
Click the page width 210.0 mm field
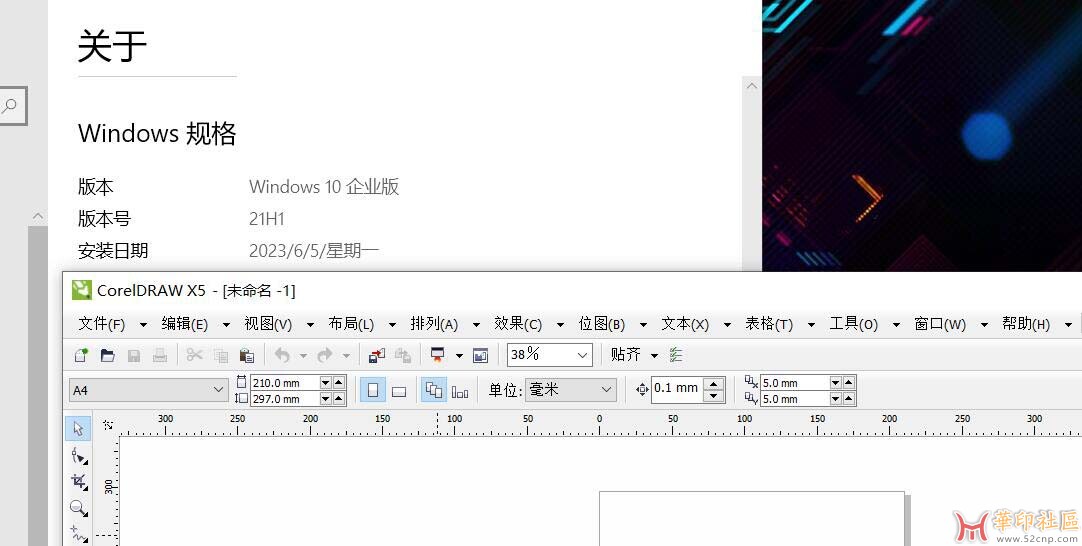(285, 382)
